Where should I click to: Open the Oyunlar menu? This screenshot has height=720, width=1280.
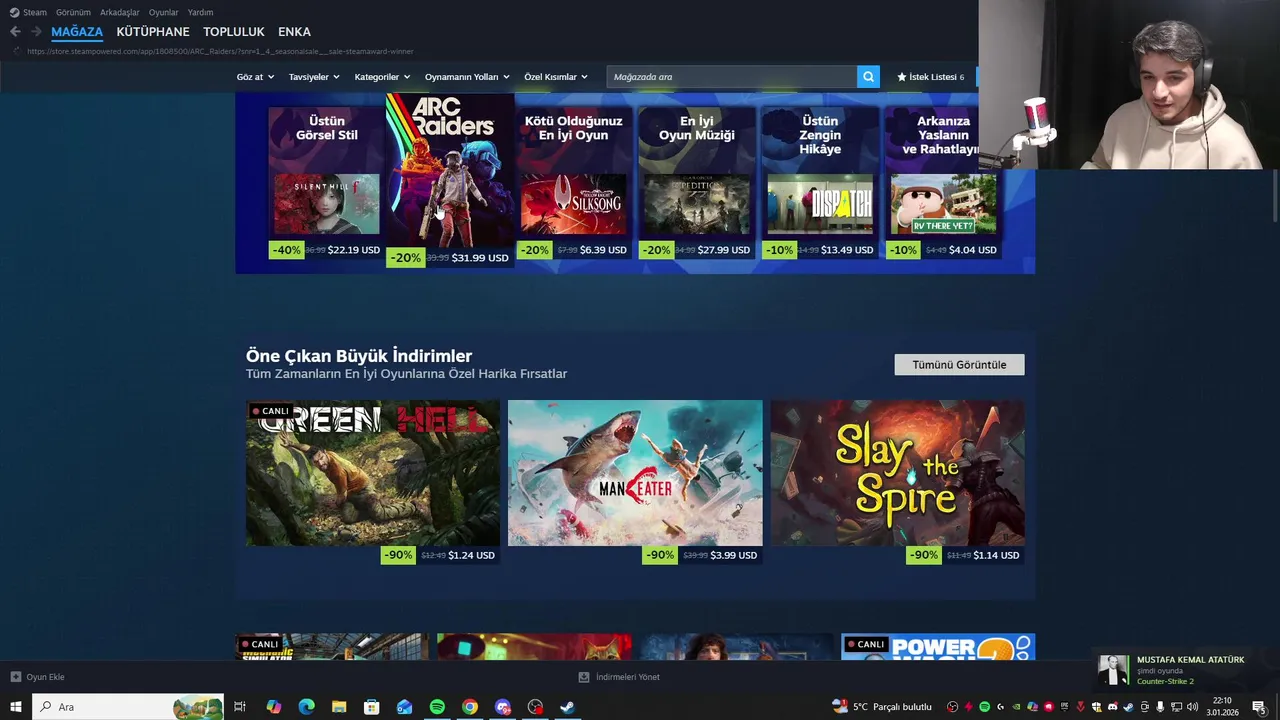(x=164, y=12)
